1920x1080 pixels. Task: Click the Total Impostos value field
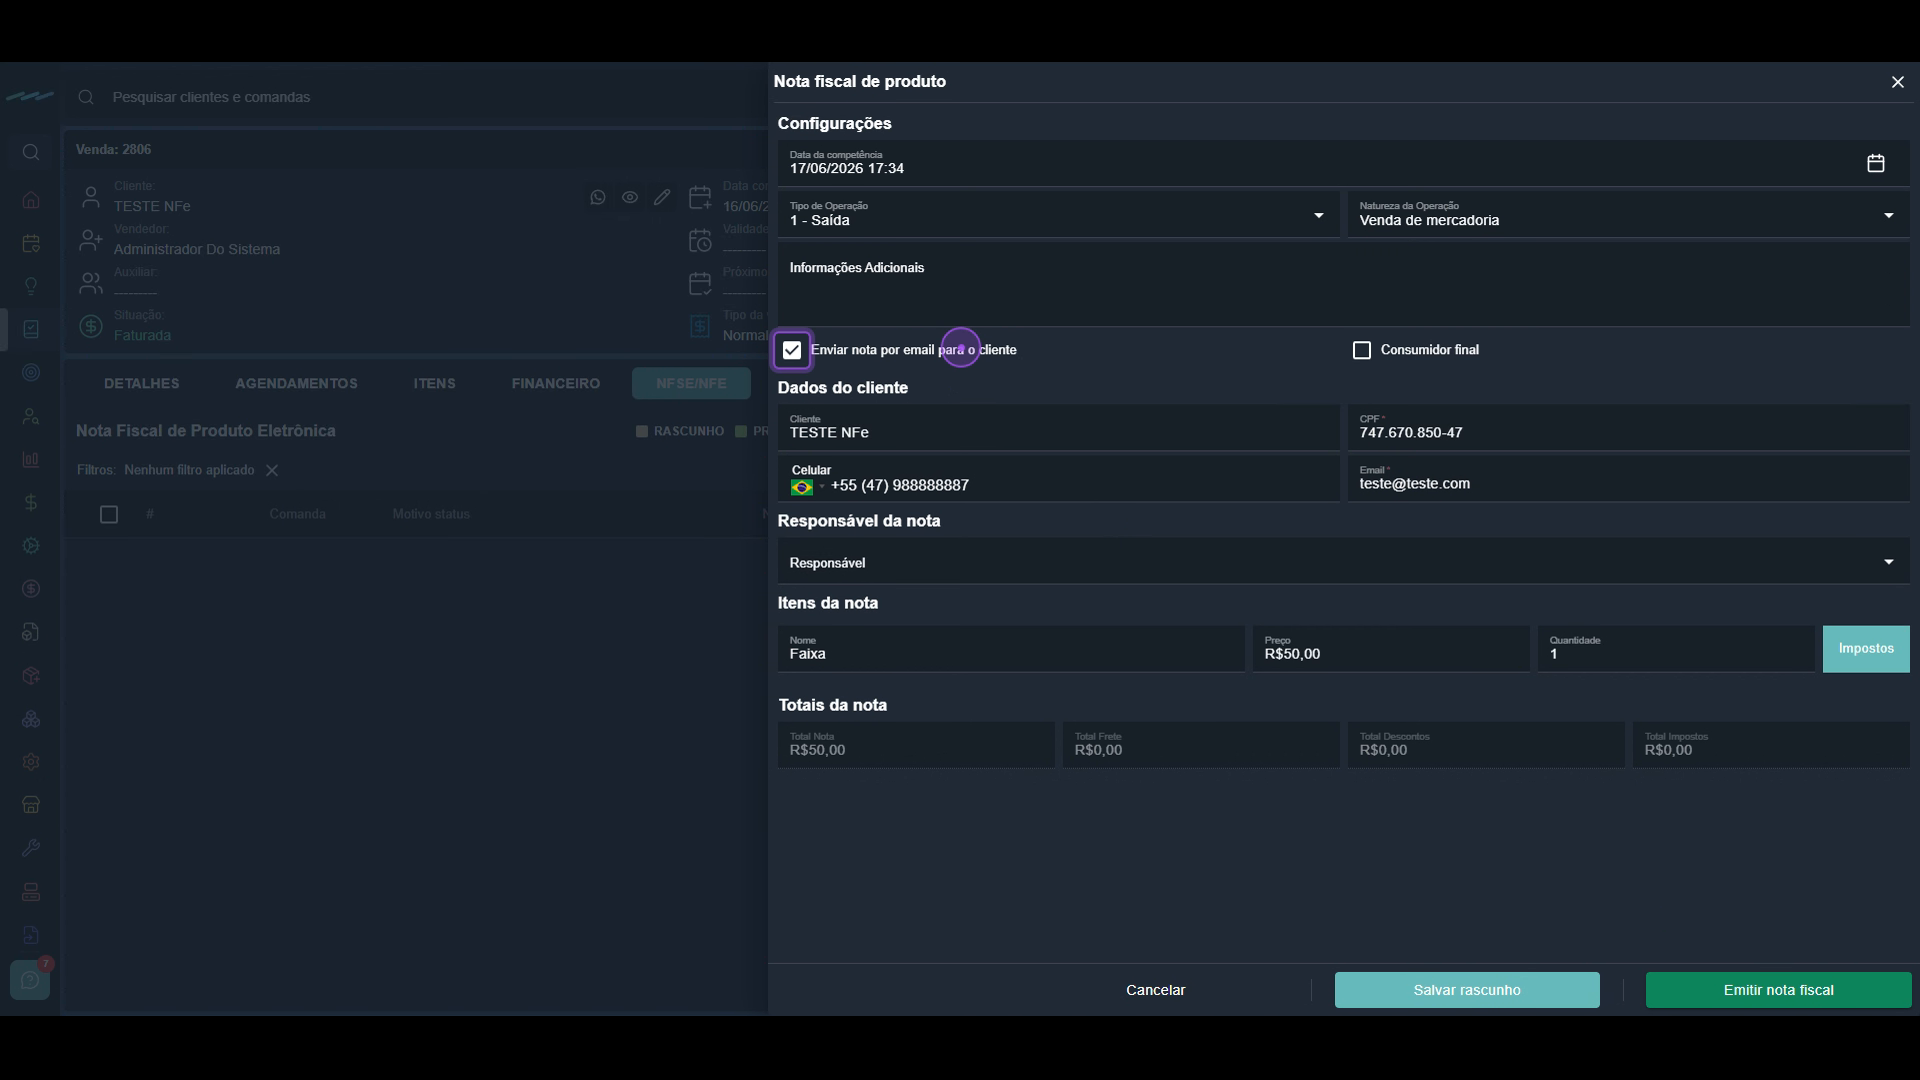(1771, 745)
